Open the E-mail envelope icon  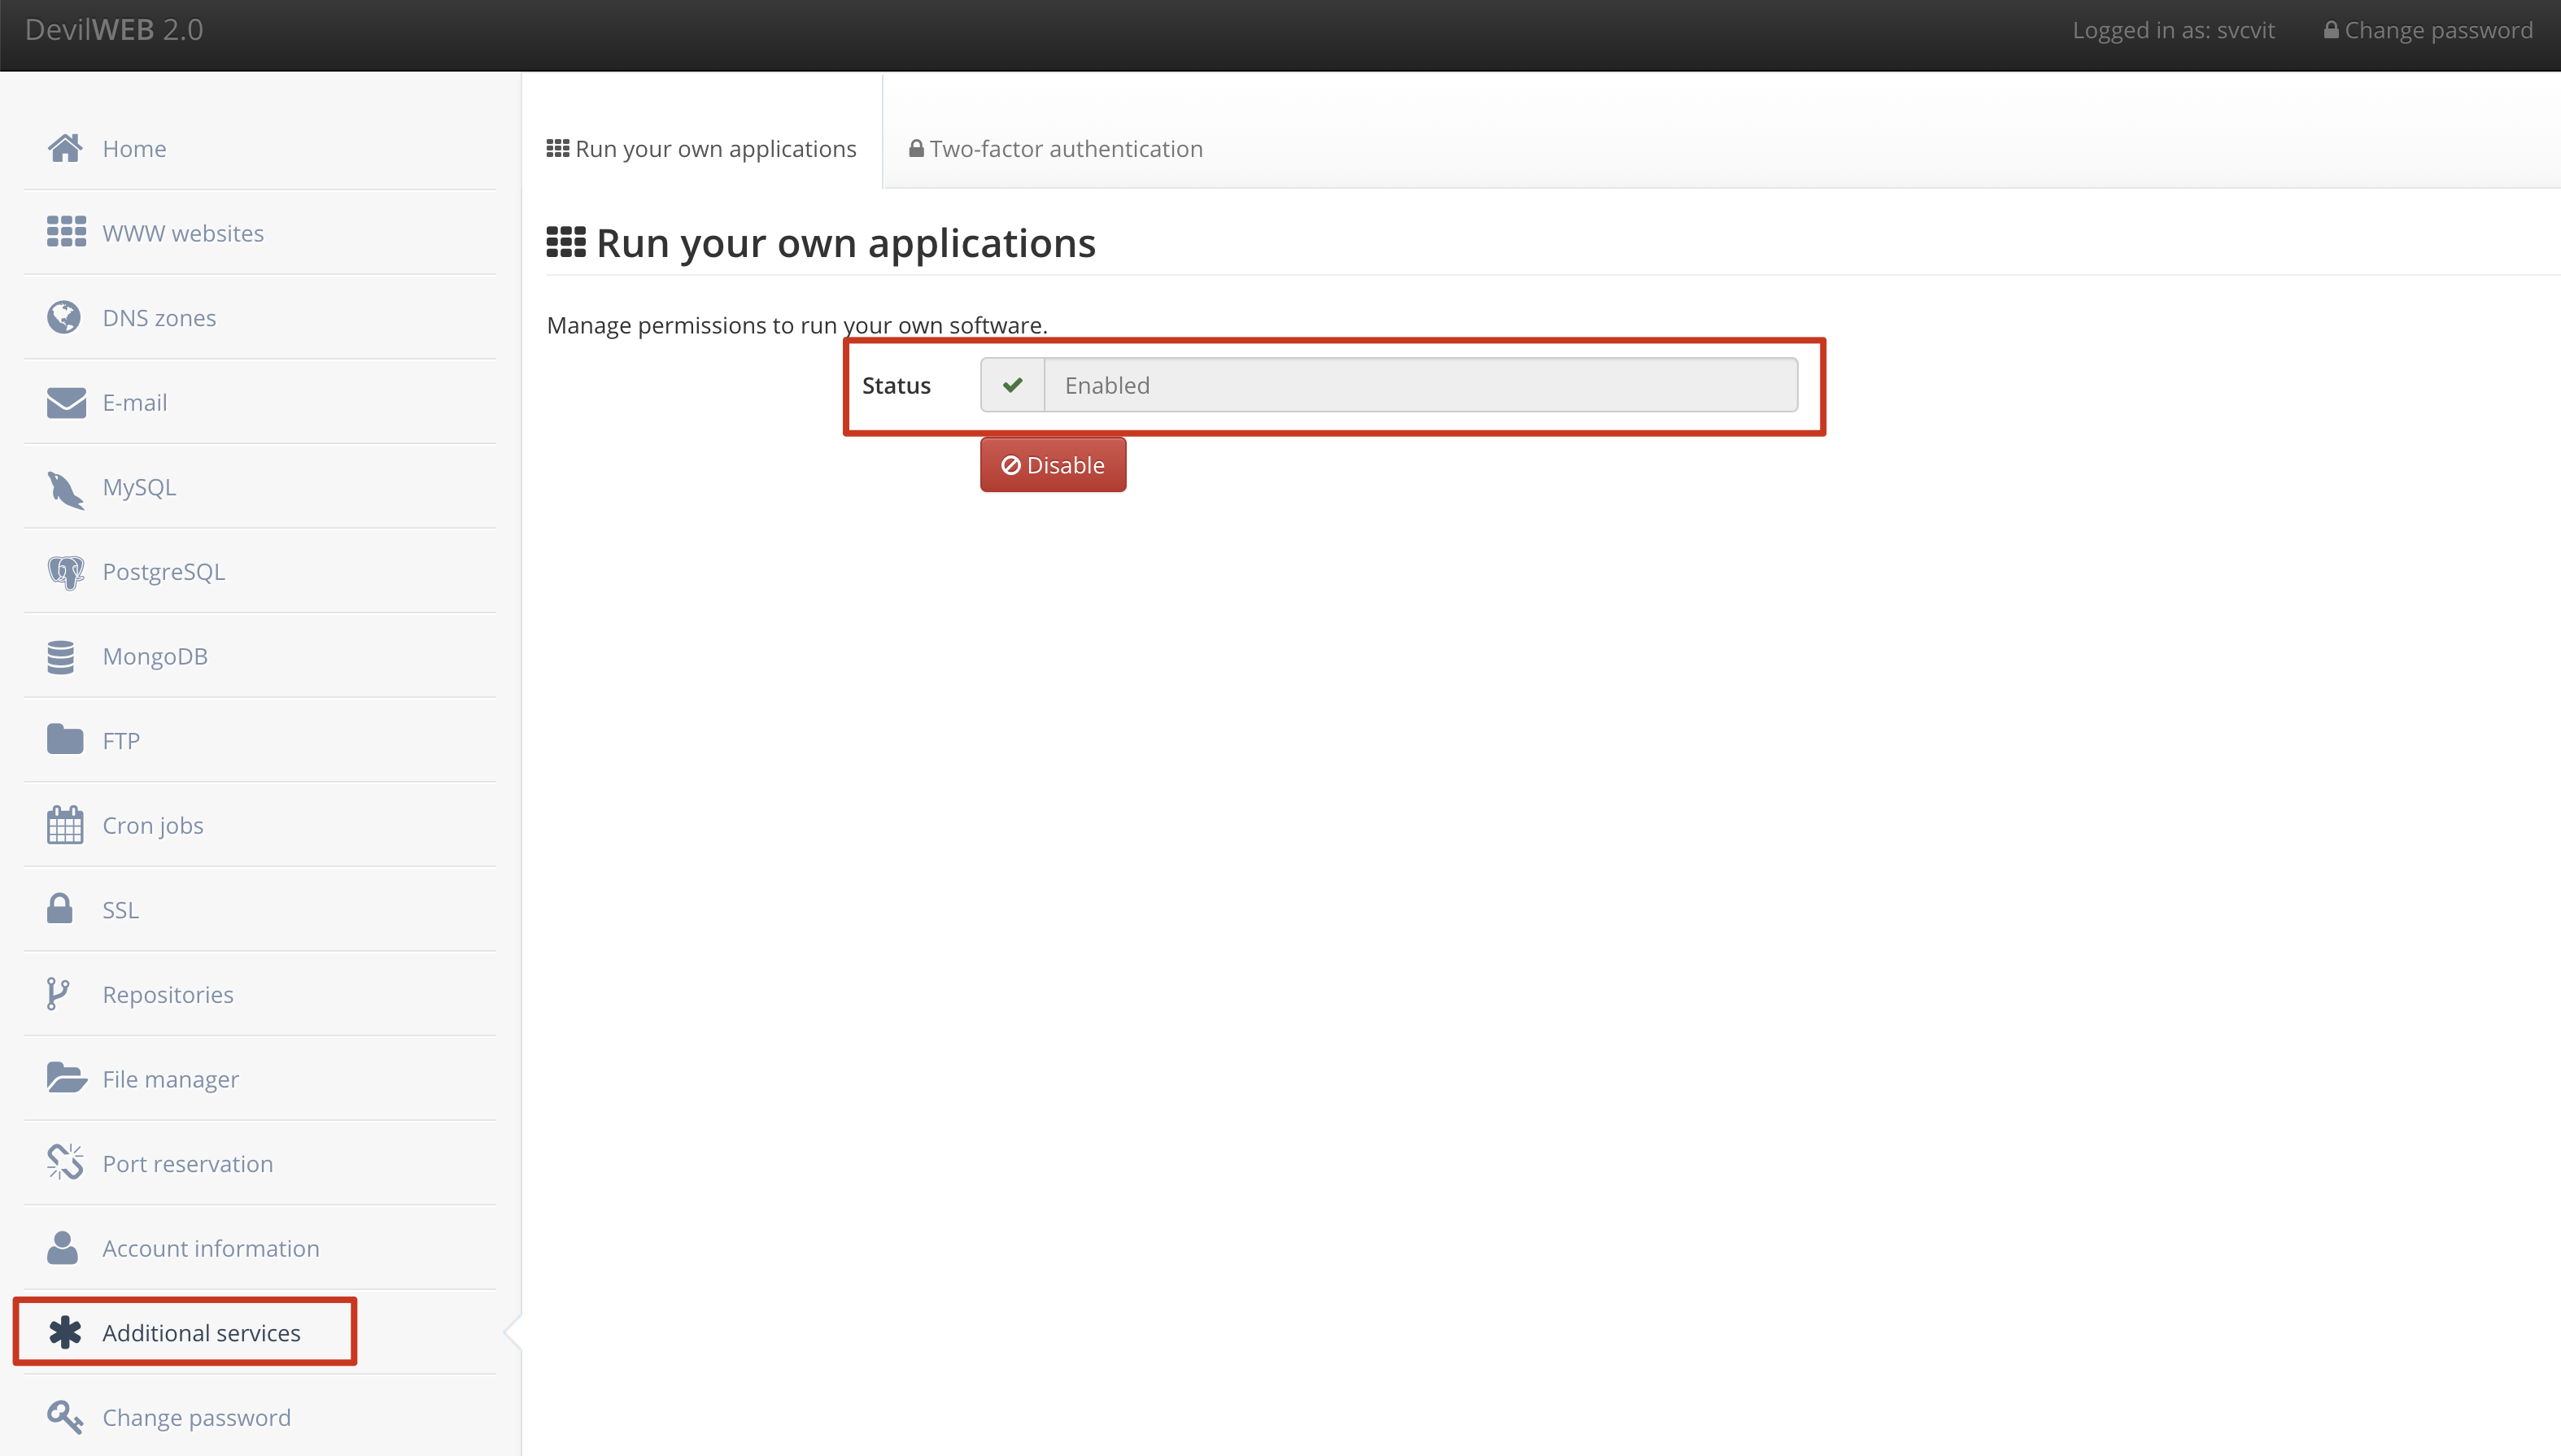[64, 402]
